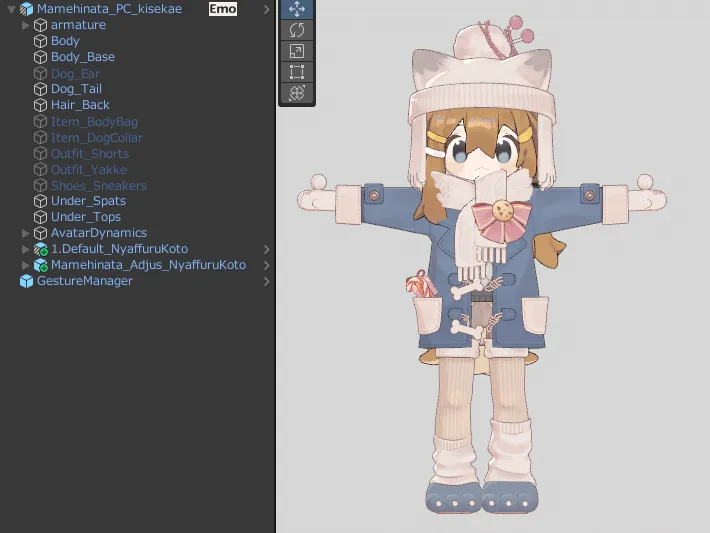This screenshot has height=533, width=710.
Task: Select the Rect tool
Action: 297,72
